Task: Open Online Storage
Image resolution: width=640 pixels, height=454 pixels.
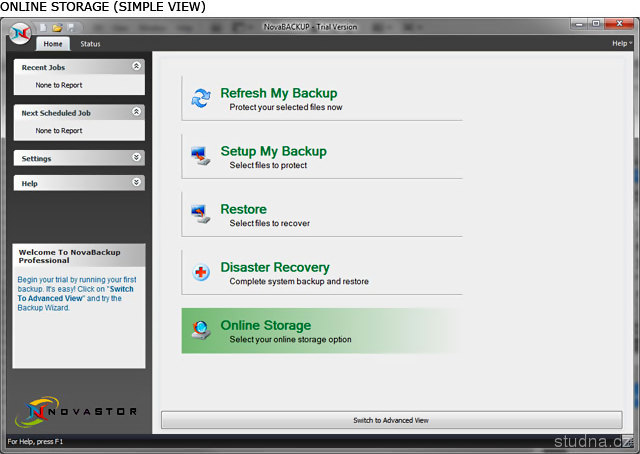Action: click(322, 331)
